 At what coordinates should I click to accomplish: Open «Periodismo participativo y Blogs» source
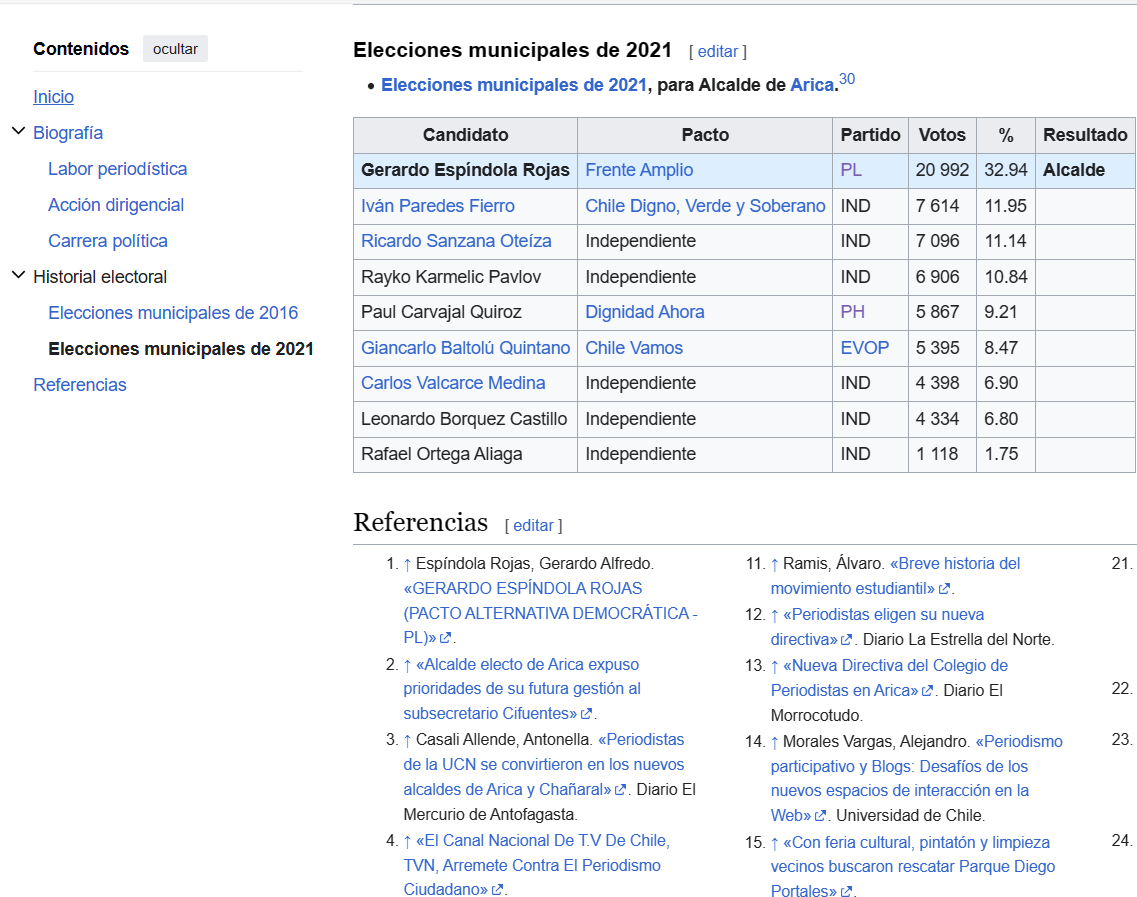(917, 778)
